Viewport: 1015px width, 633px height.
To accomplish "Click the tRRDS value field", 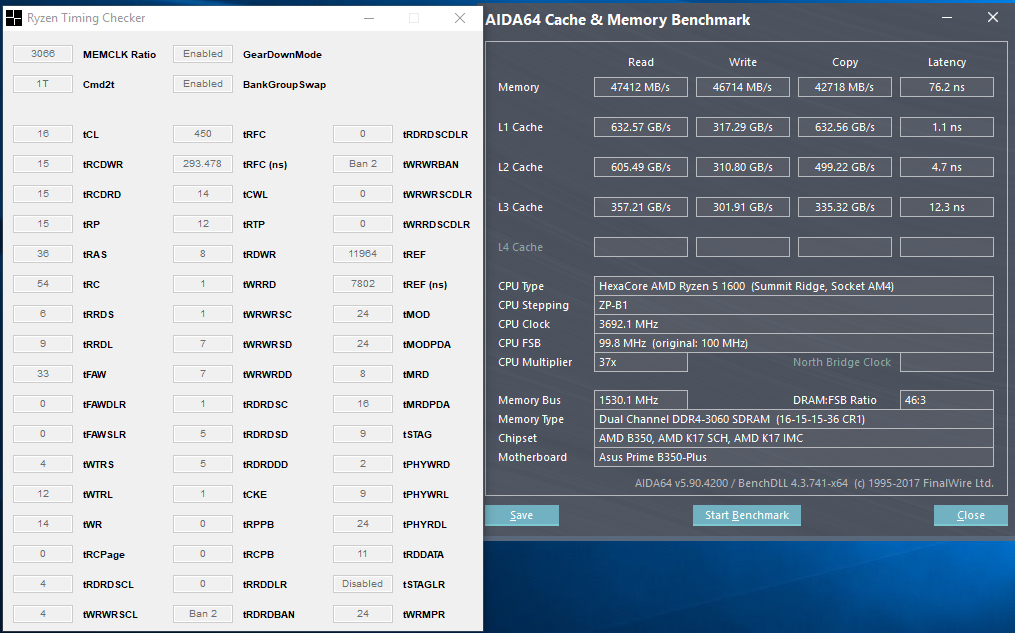I will [43, 313].
